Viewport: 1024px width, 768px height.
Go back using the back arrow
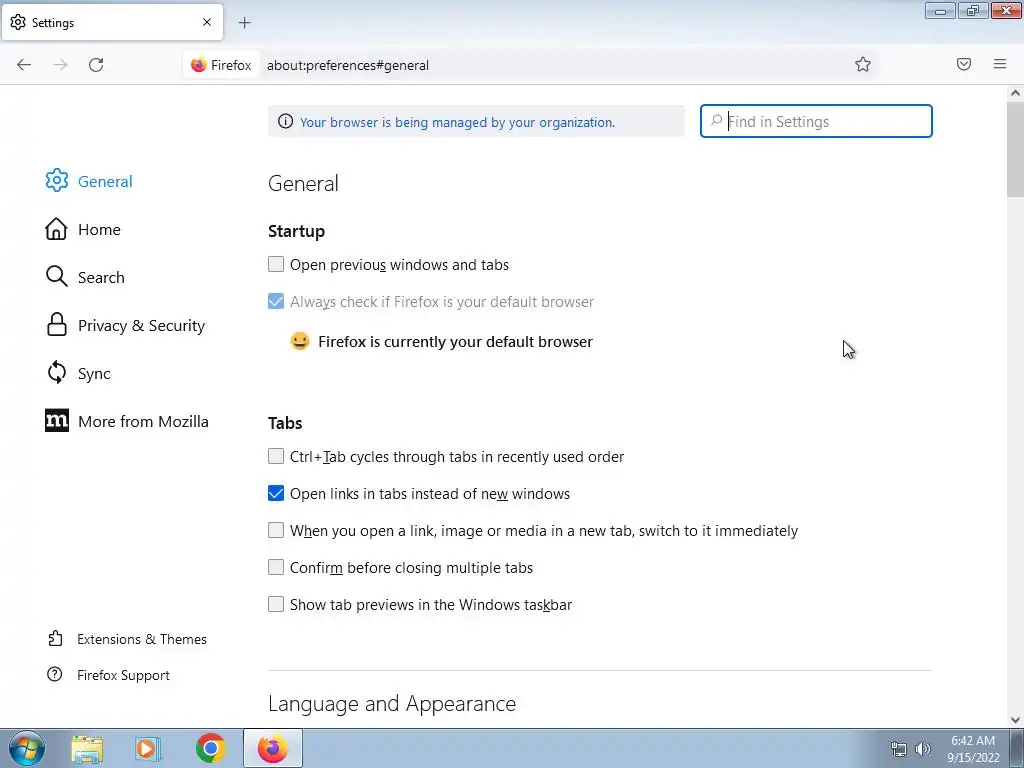coord(24,65)
